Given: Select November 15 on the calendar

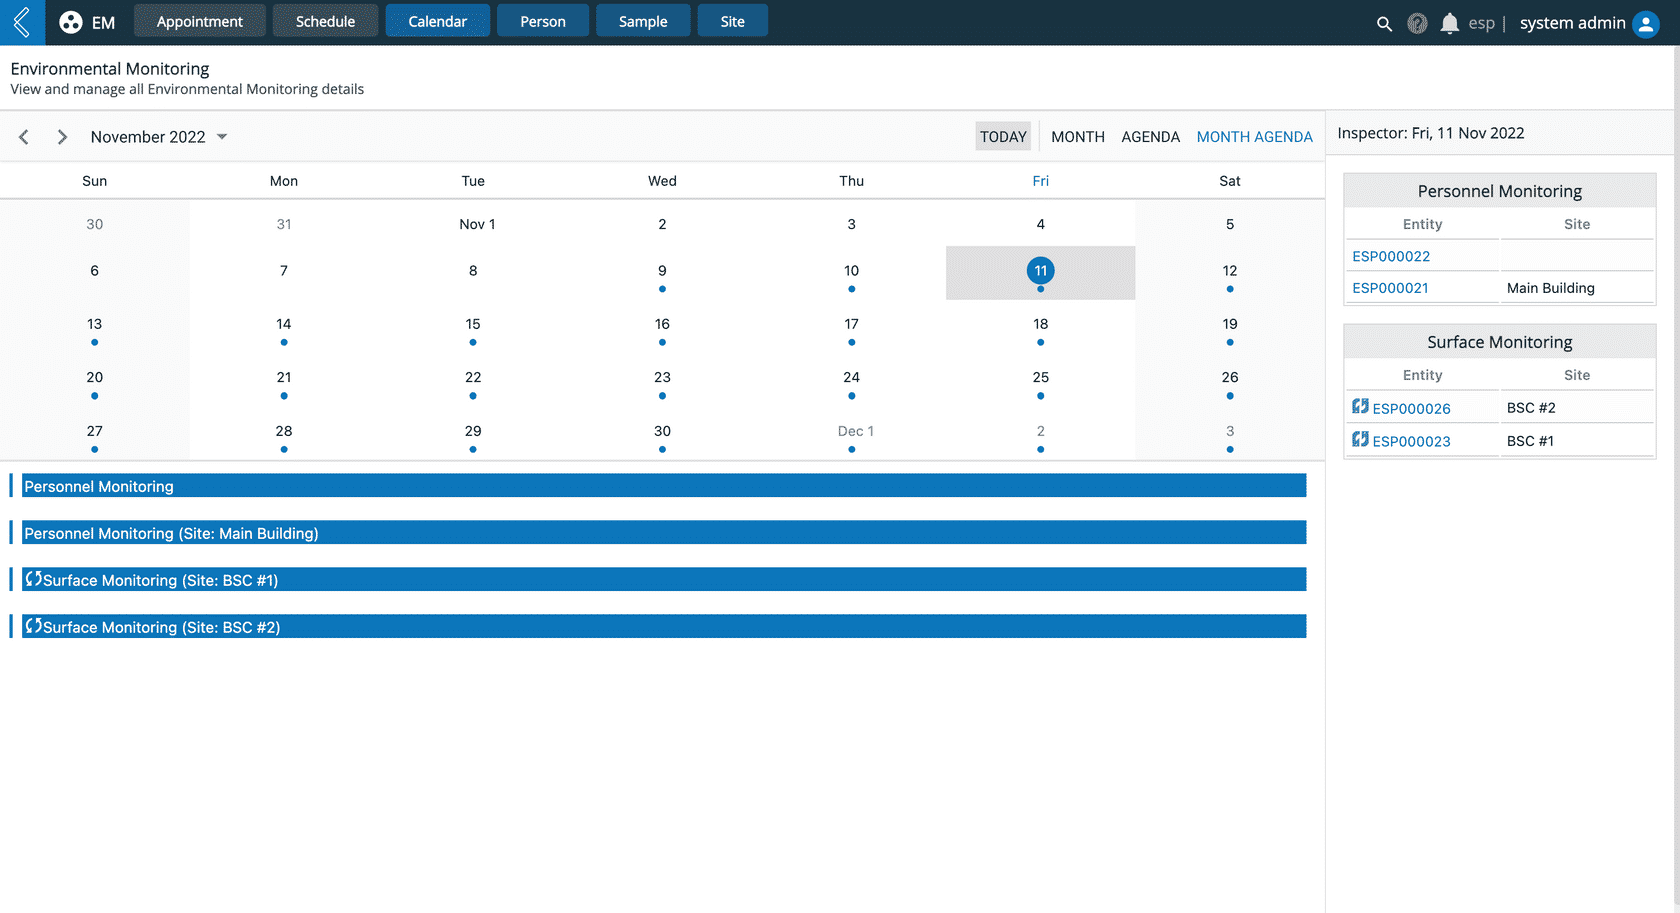Looking at the screenshot, I should point(473,324).
